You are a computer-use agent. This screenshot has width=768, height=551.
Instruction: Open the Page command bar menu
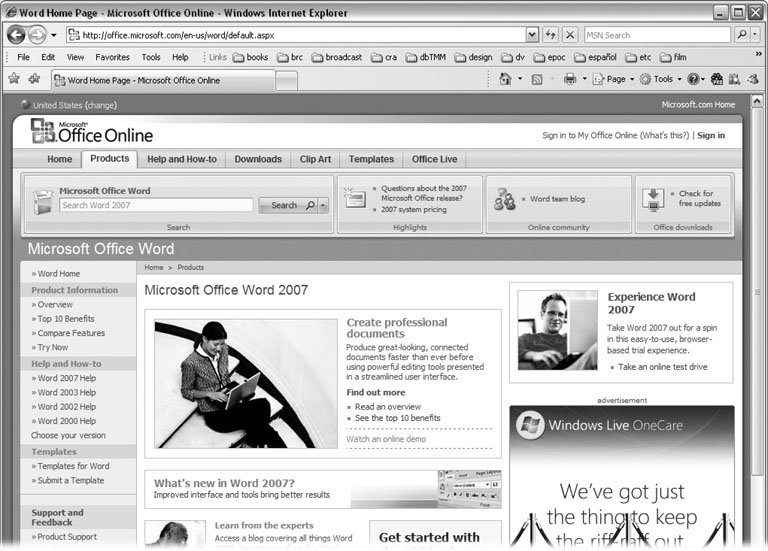(x=613, y=79)
